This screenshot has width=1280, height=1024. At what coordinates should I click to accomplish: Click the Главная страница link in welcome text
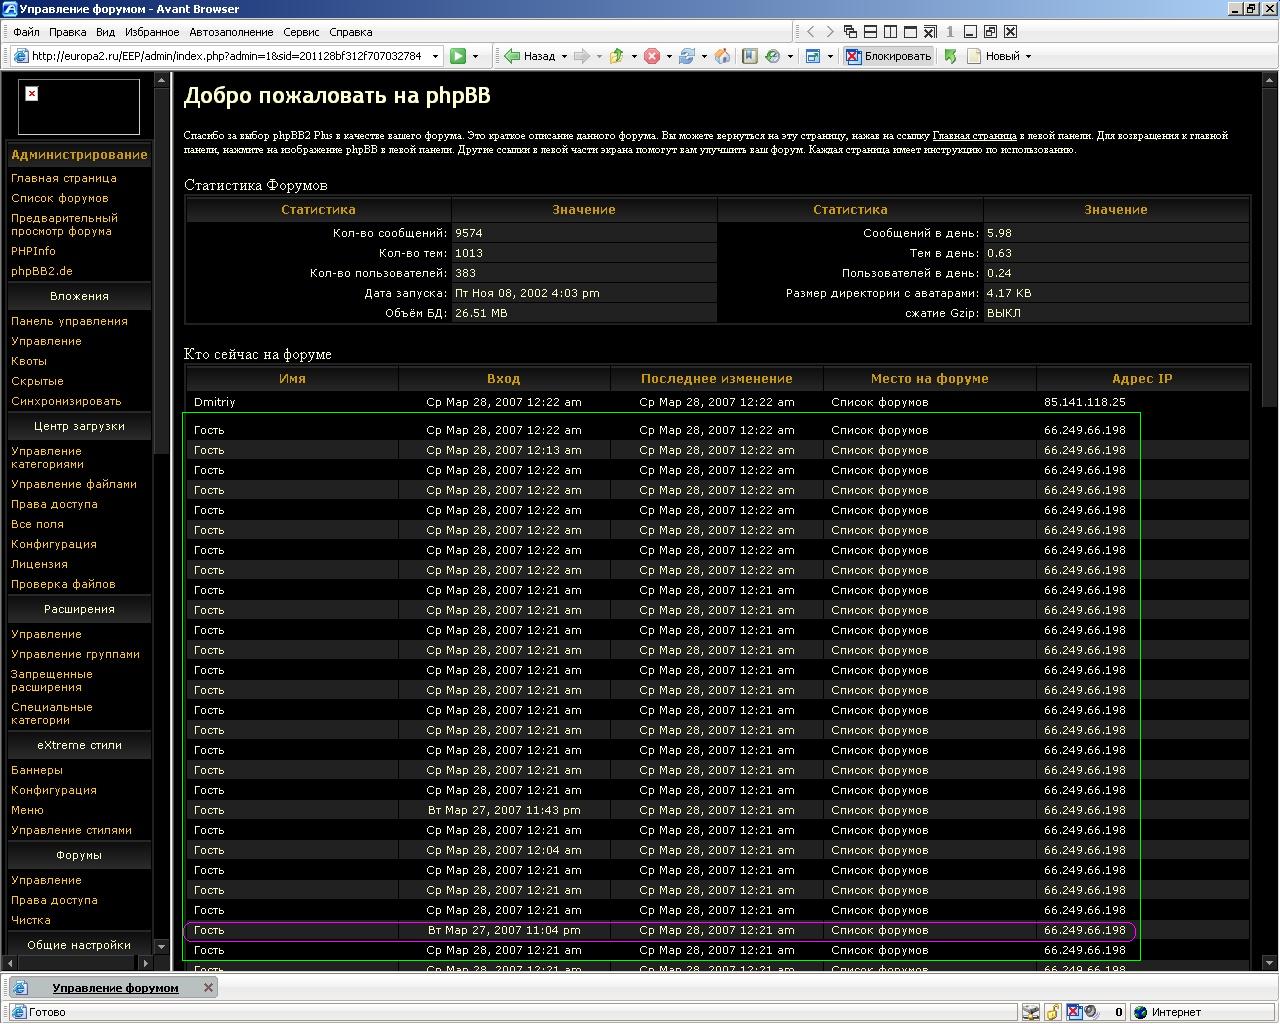974,135
